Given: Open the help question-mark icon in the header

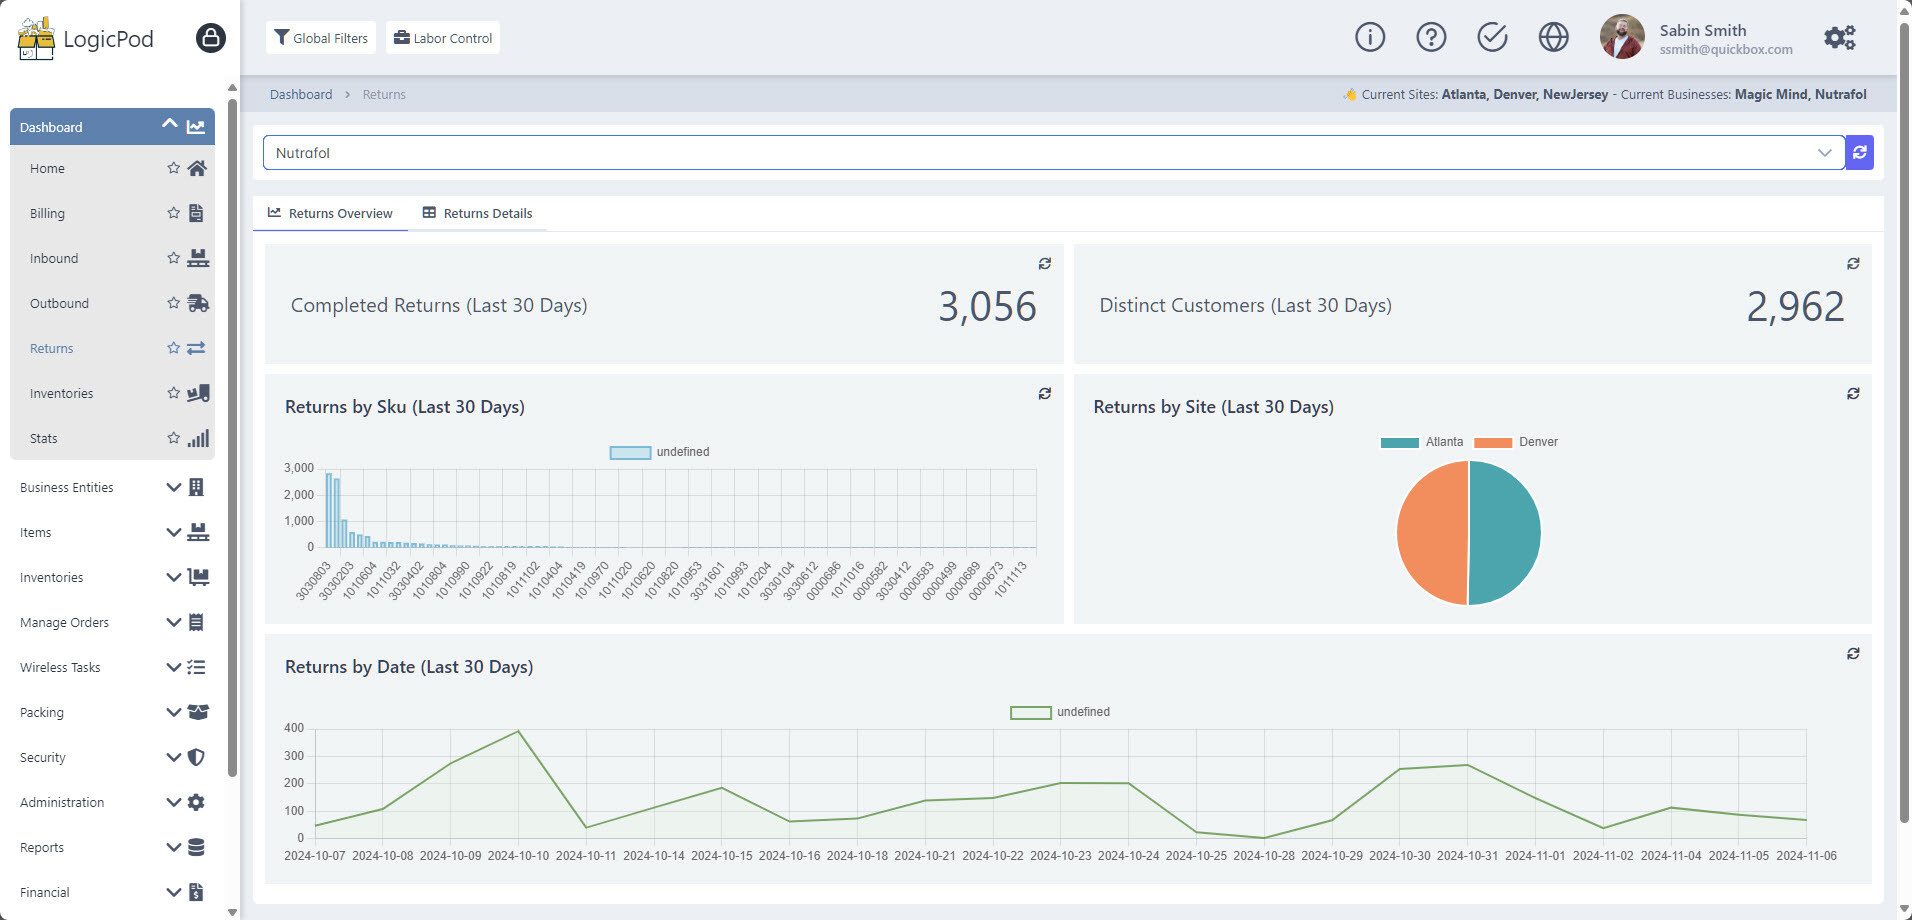Looking at the screenshot, I should pyautogui.click(x=1431, y=37).
